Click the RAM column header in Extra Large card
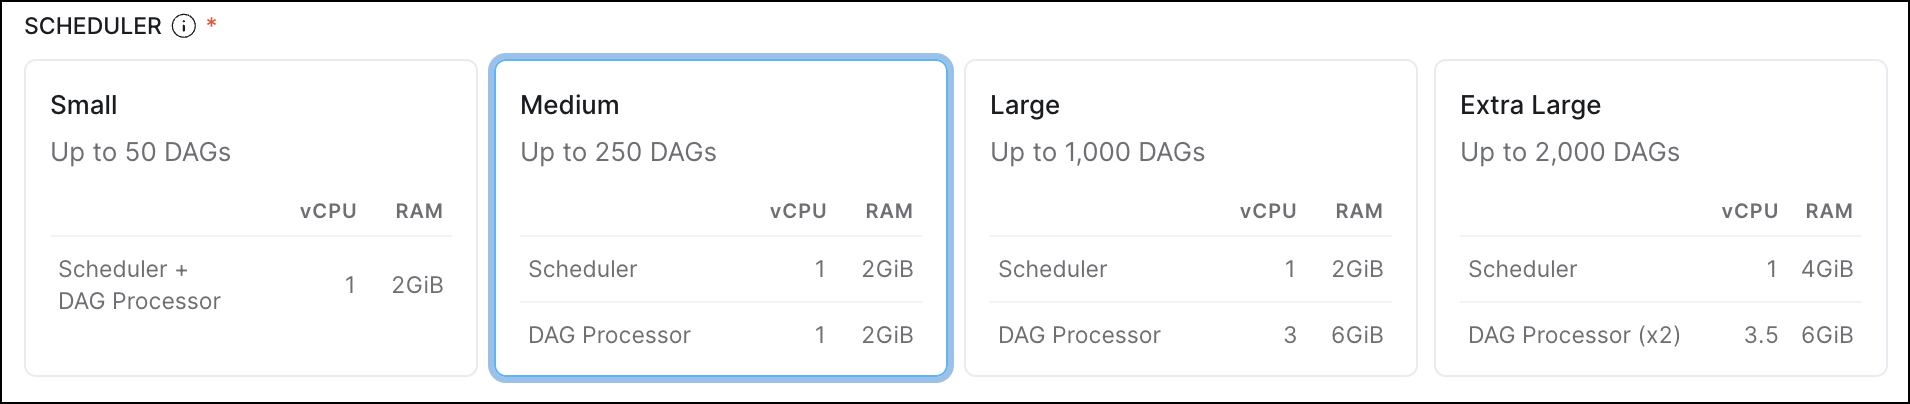Viewport: 1910px width, 404px height. pyautogui.click(x=1828, y=211)
